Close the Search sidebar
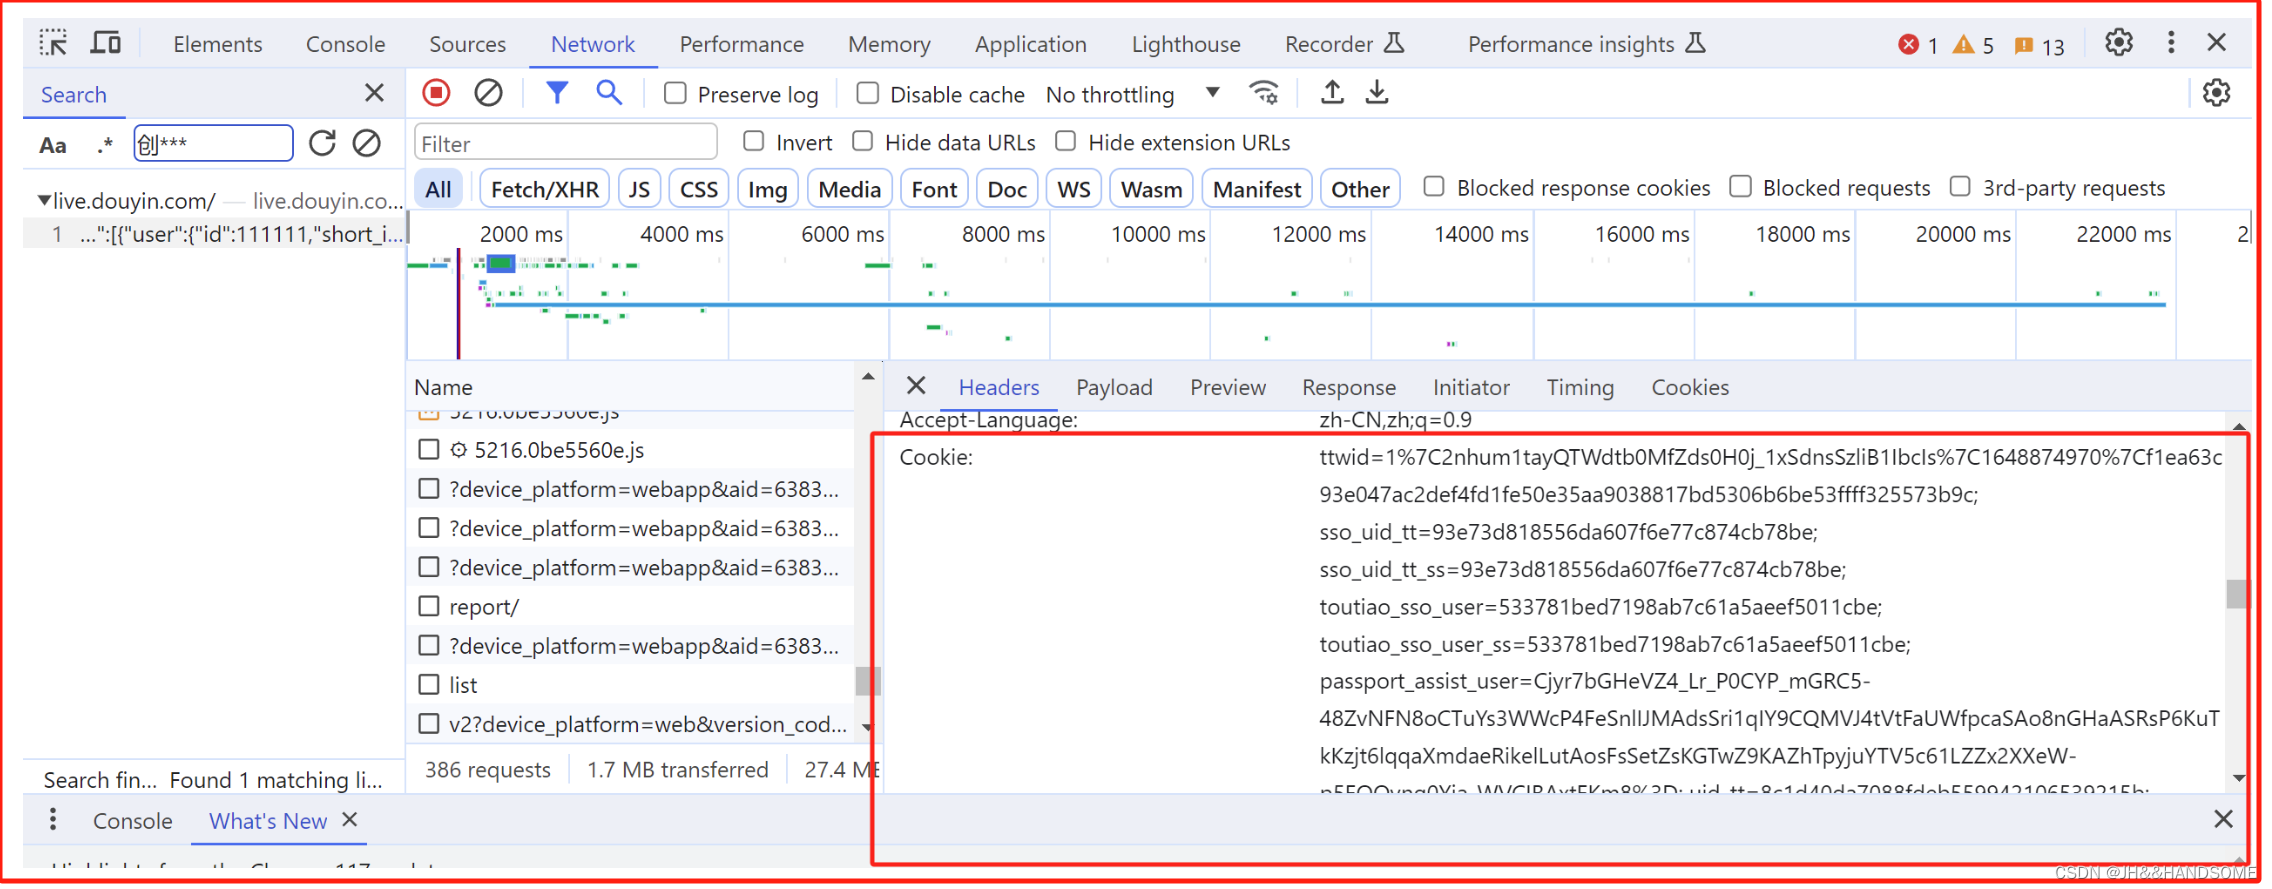Image resolution: width=2272 pixels, height=889 pixels. coord(374,93)
